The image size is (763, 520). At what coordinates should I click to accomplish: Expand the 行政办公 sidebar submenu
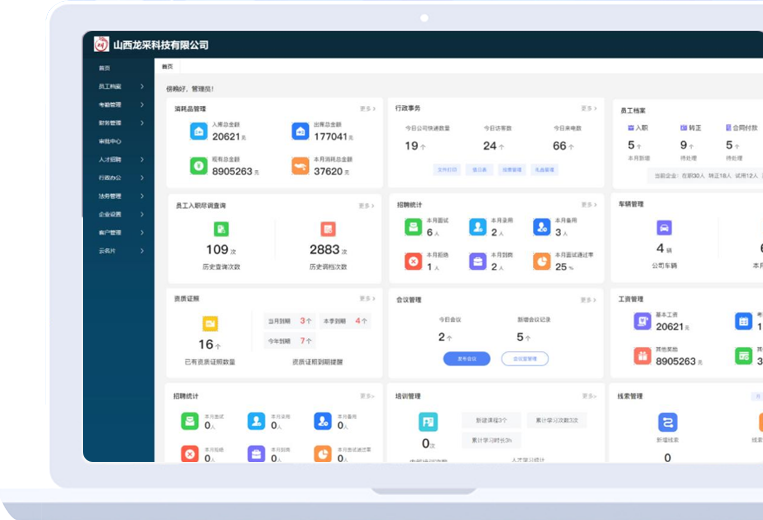point(142,178)
